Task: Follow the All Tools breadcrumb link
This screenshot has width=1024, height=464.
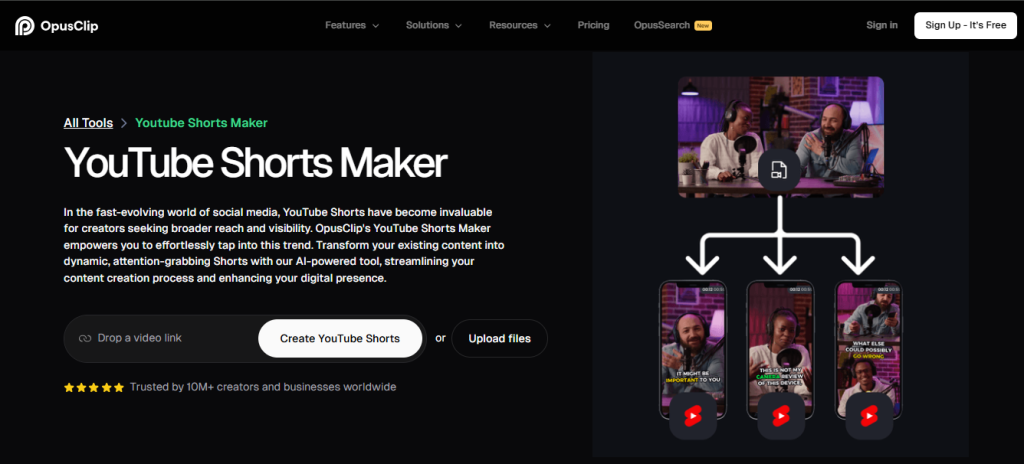Action: 88,123
